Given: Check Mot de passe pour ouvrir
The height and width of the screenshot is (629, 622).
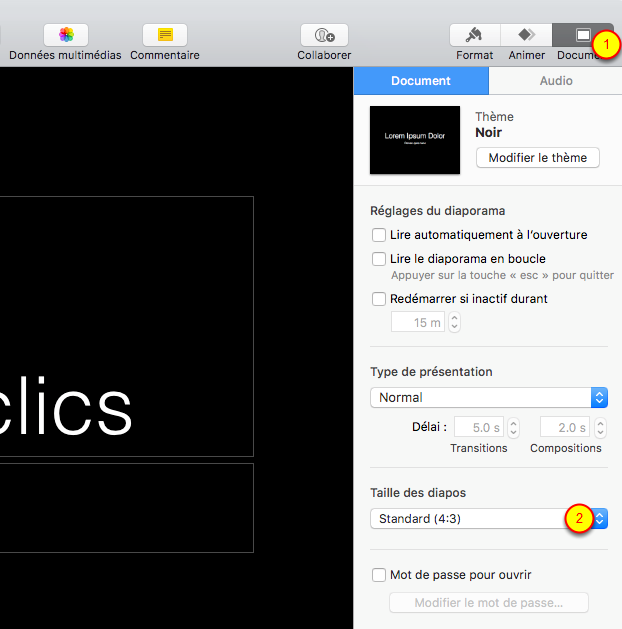Looking at the screenshot, I should (379, 575).
